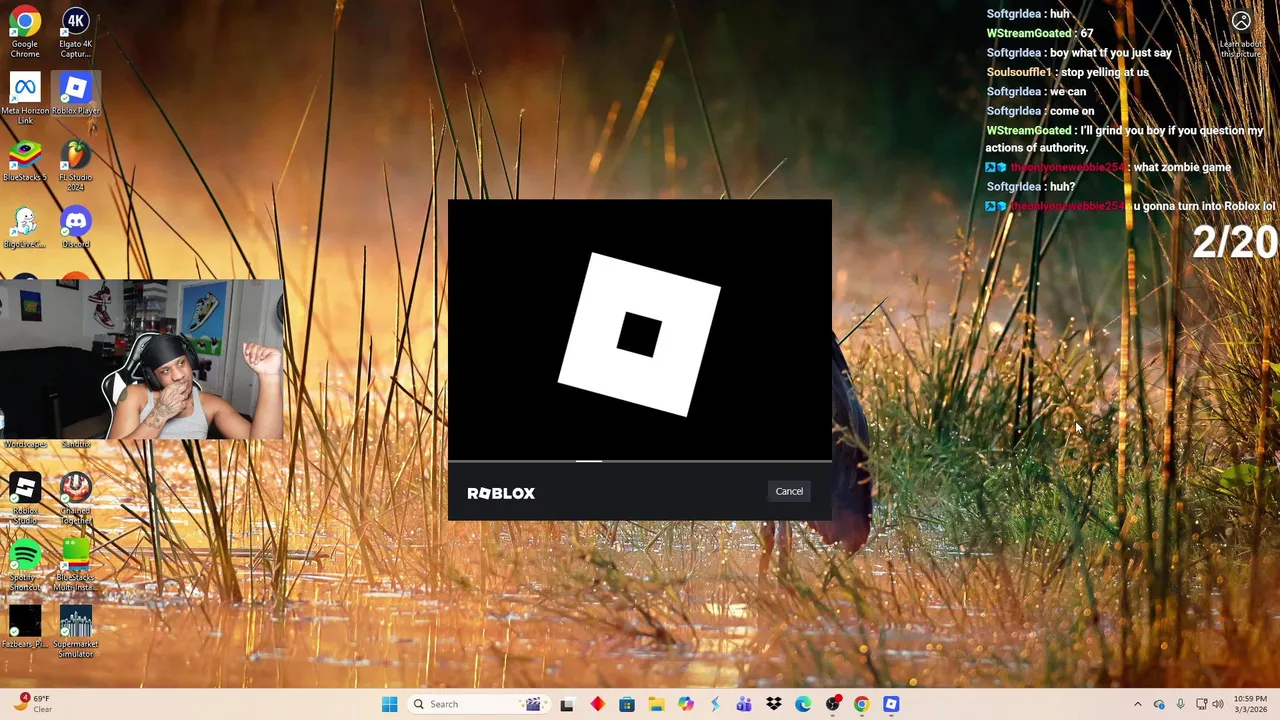The height and width of the screenshot is (720, 1280).
Task: Open the red diamond taskbar app
Action: (x=597, y=704)
